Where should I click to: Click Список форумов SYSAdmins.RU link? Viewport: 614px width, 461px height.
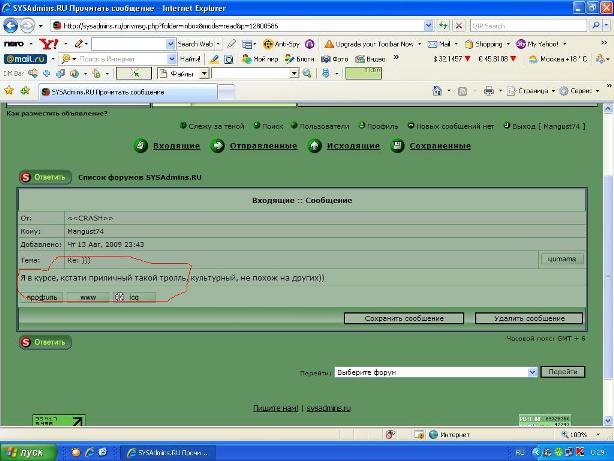tap(140, 177)
